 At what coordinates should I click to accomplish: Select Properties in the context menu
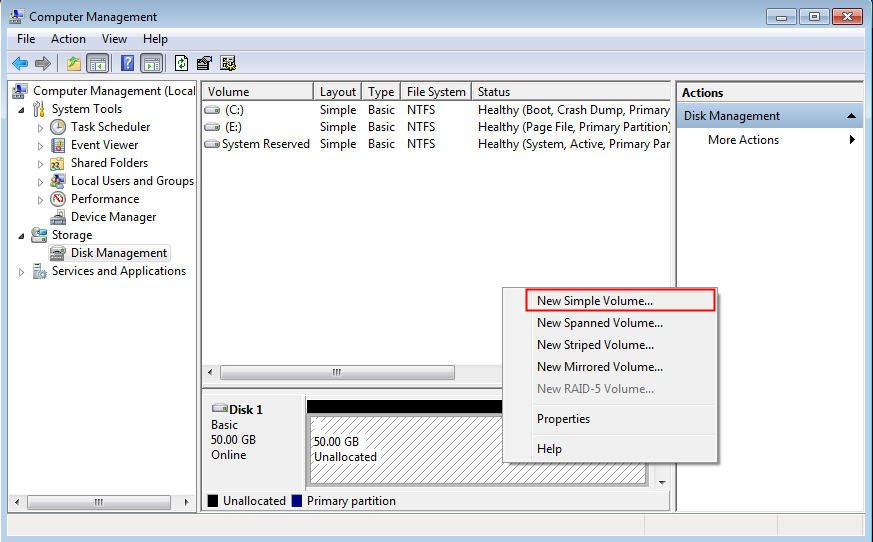[x=610, y=419]
